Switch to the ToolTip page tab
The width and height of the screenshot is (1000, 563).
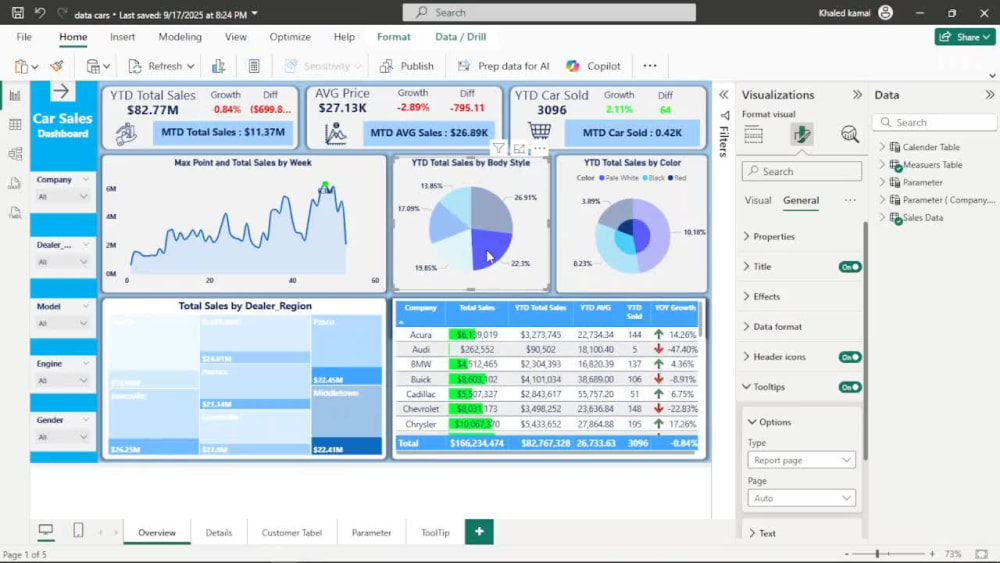click(x=435, y=532)
